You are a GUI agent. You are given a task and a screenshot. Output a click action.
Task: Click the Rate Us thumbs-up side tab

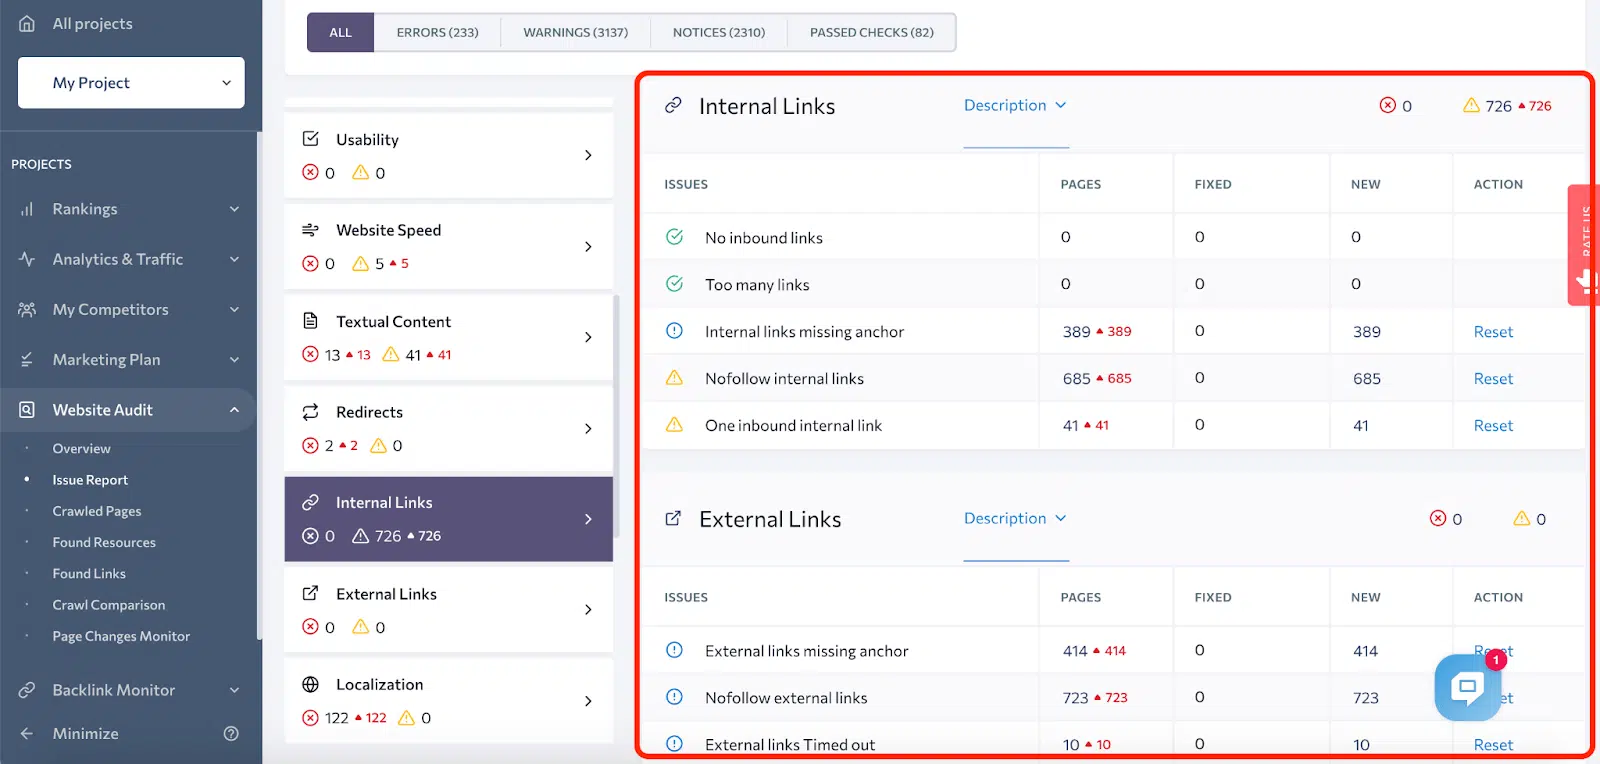coord(1584,245)
